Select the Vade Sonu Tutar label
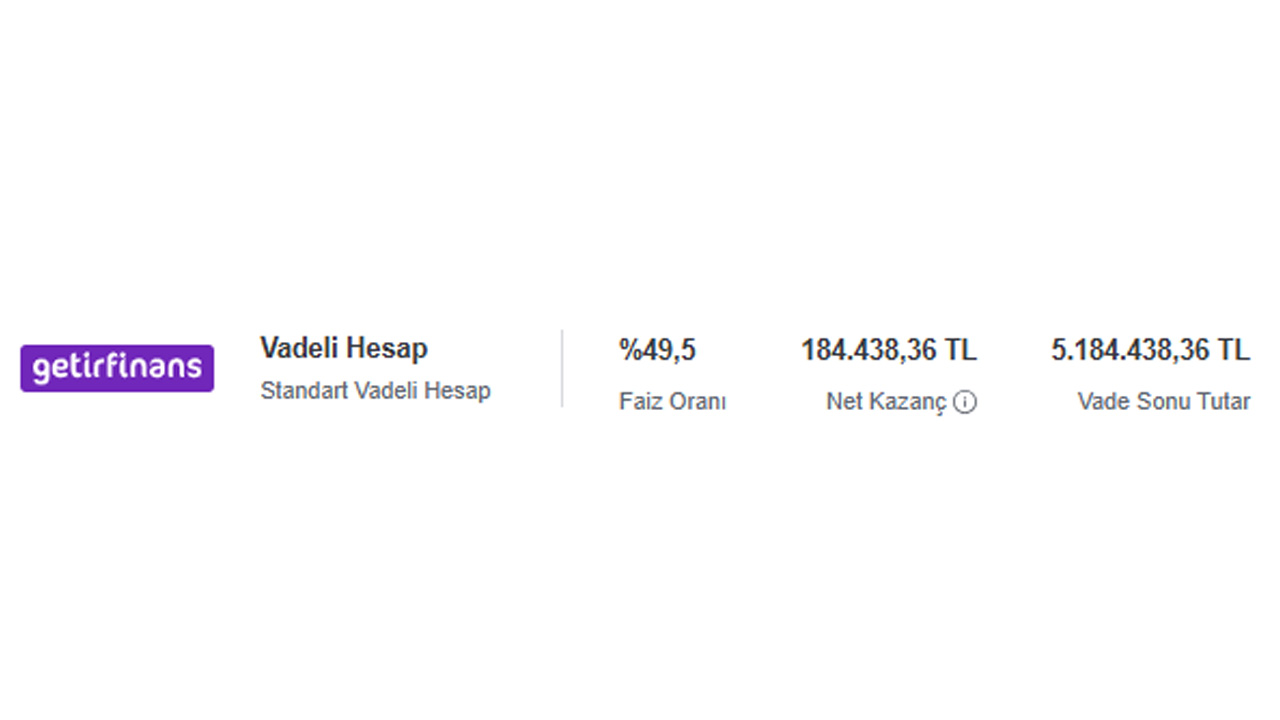 [x=1163, y=402]
